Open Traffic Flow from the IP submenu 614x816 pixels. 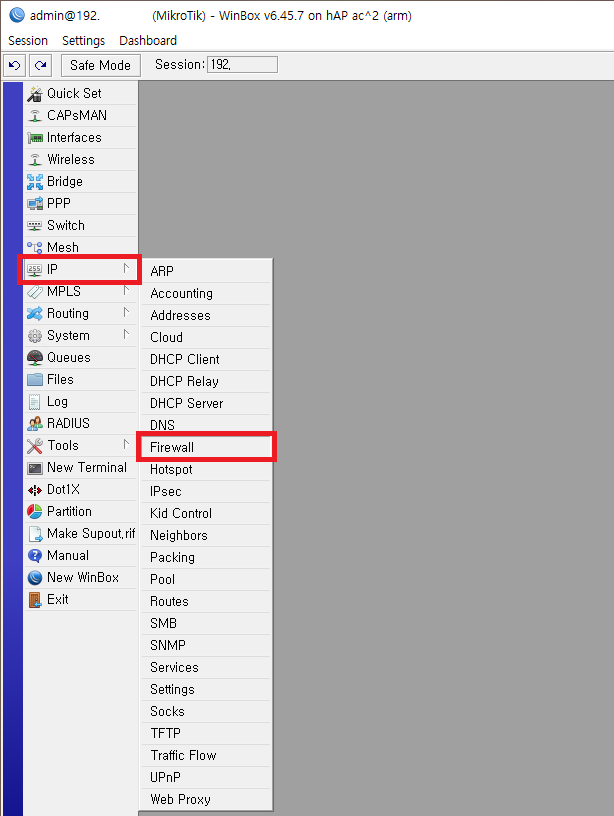[206, 755]
